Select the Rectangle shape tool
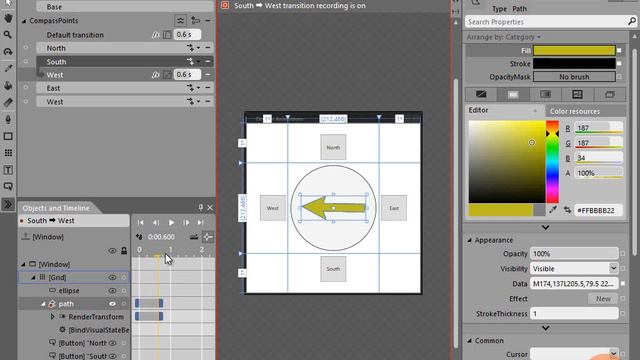This screenshot has width=640, height=360. 8,136
